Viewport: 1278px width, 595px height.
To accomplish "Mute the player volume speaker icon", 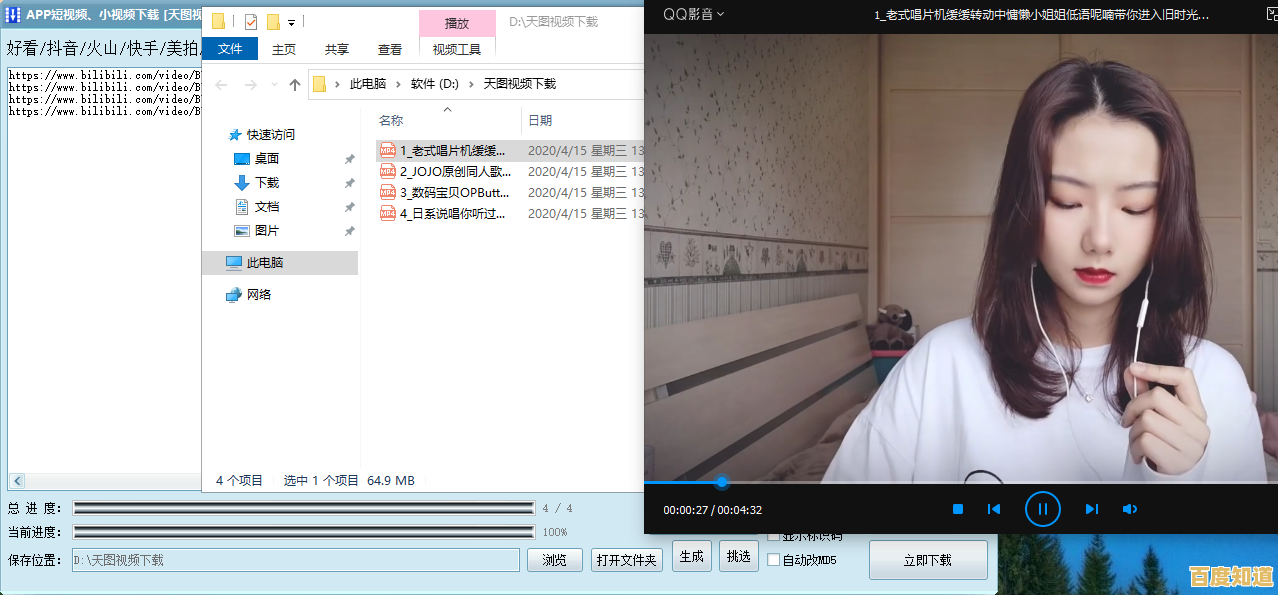I will click(1130, 509).
